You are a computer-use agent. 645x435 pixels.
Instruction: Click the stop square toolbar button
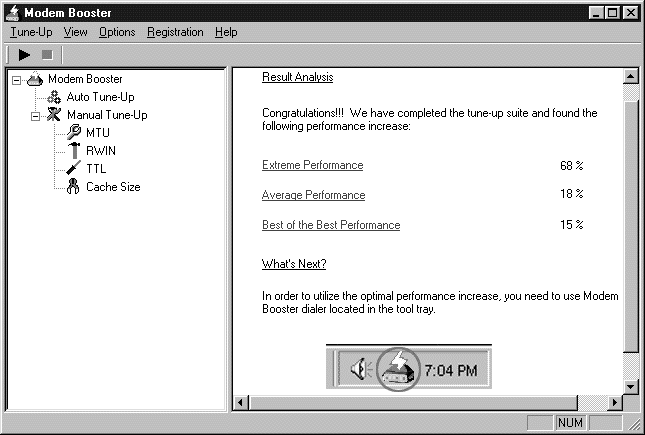pos(47,55)
